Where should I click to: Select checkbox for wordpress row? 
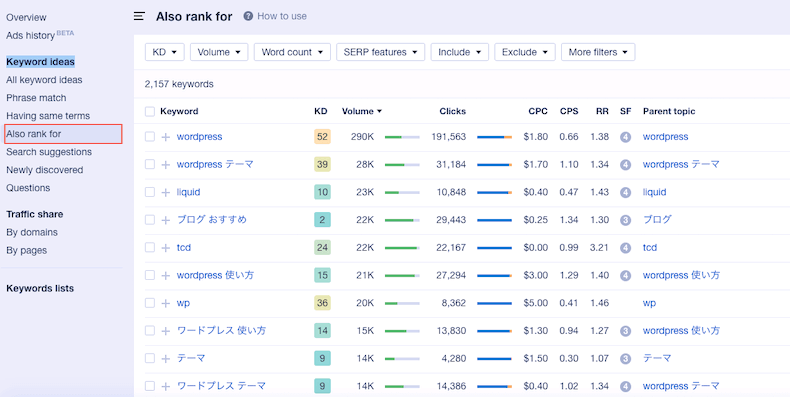tap(150, 137)
